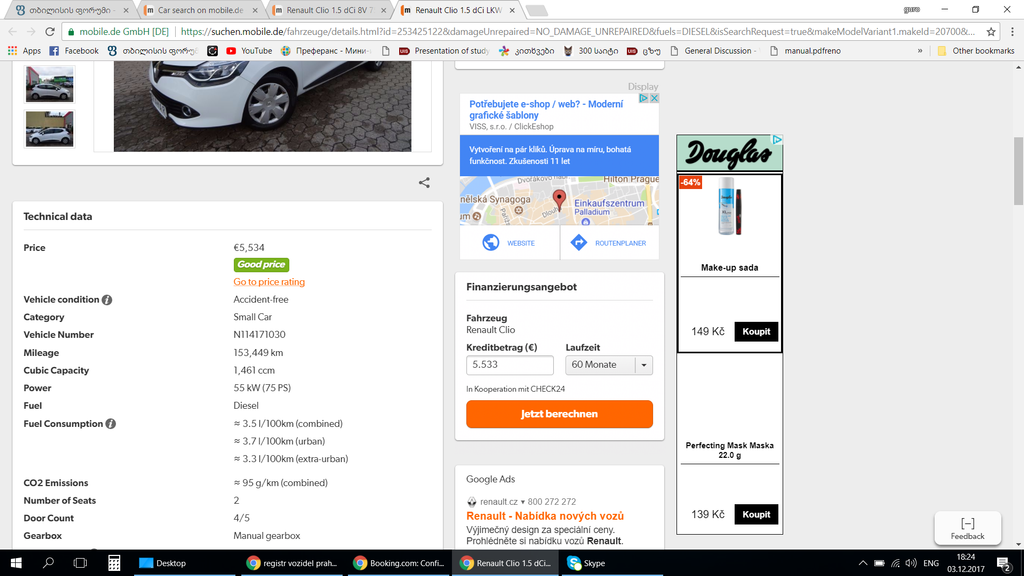
Task: Go back with the browser back arrow
Action: pyautogui.click(x=13, y=31)
